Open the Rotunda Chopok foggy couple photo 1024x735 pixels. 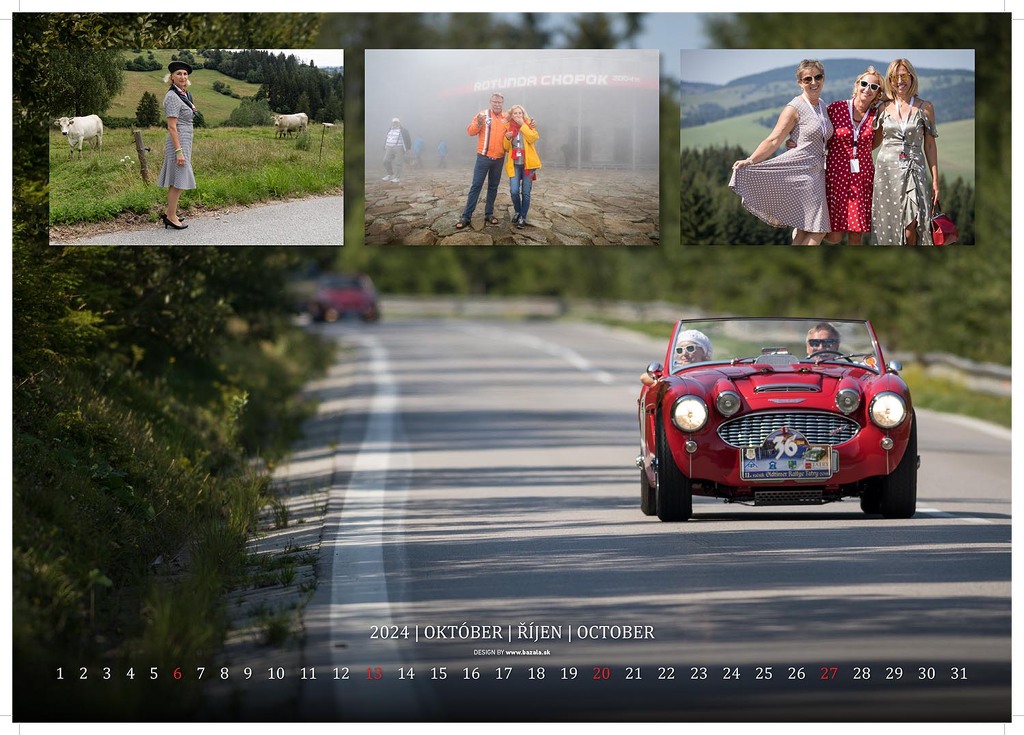[x=511, y=147]
